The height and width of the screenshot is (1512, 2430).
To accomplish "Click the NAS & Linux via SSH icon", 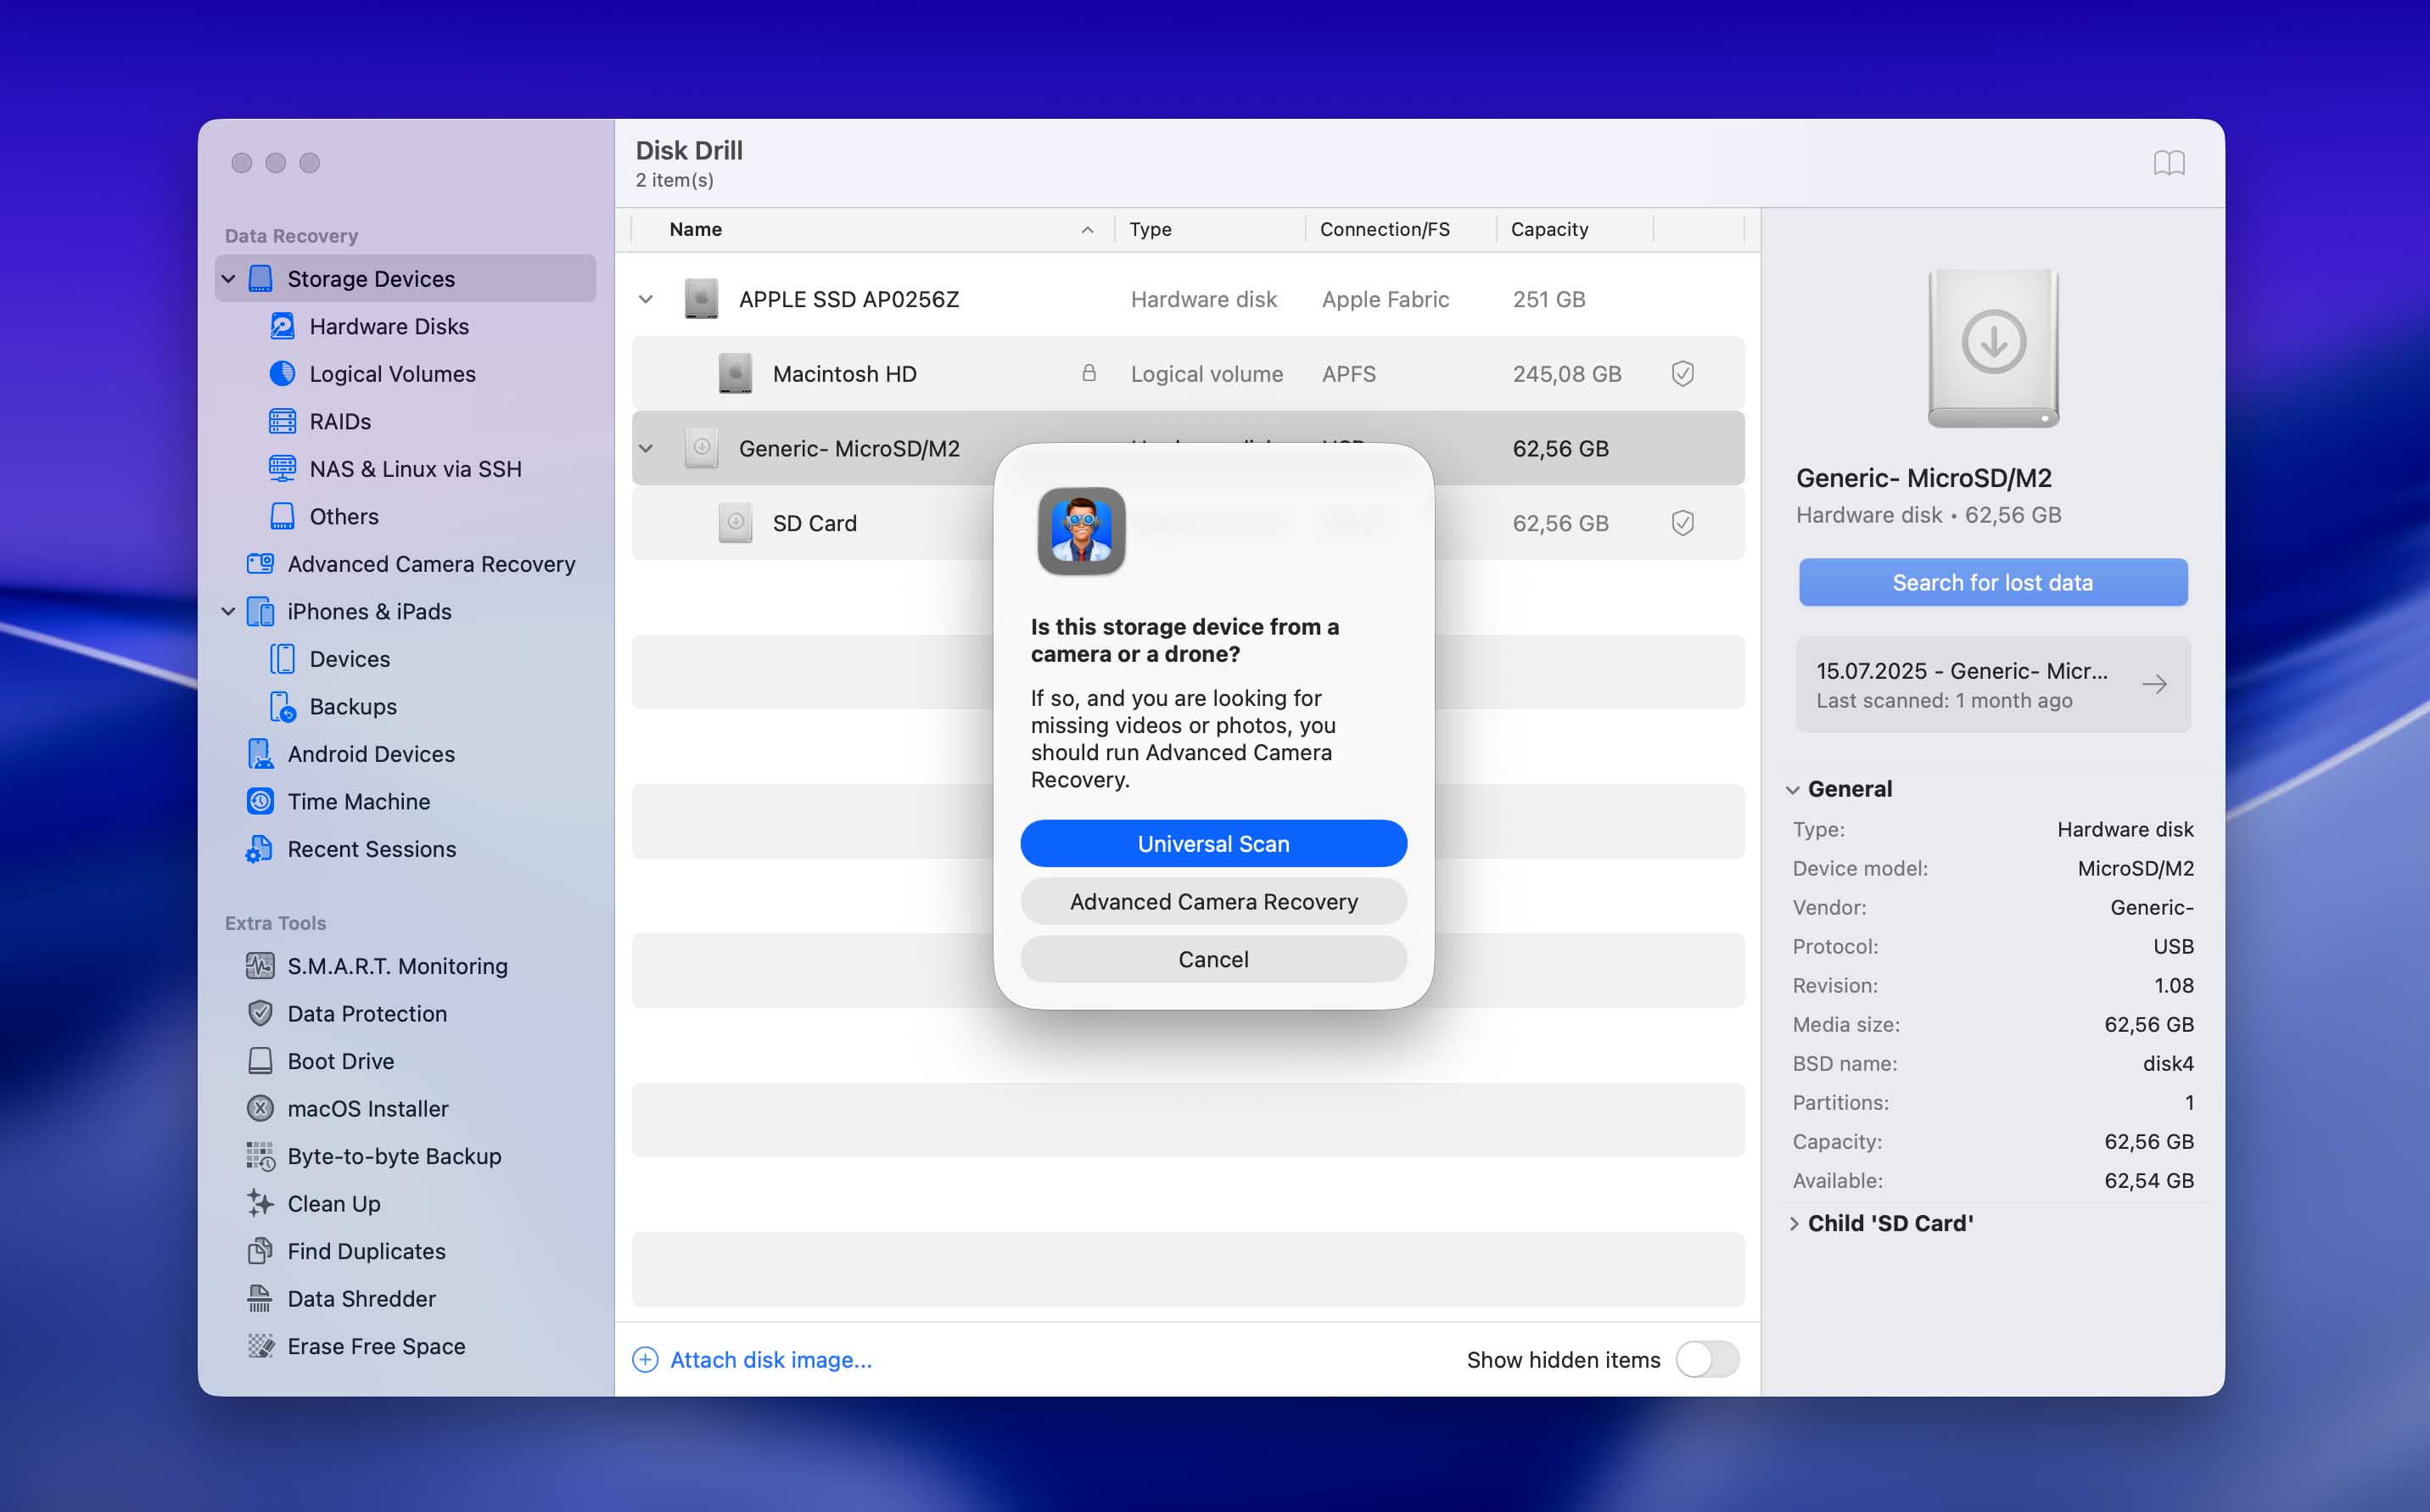I will (x=282, y=468).
